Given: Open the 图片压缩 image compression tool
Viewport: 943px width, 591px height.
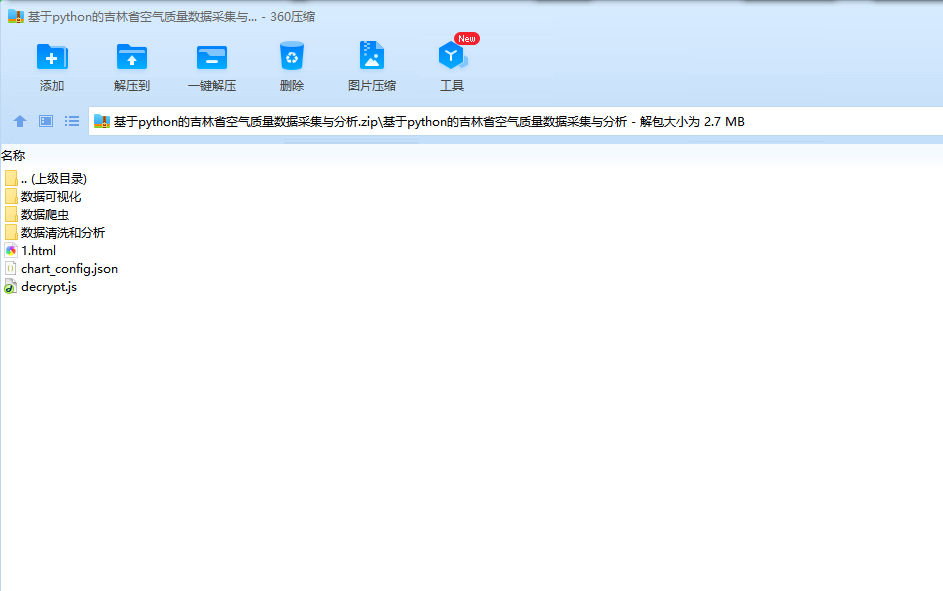Looking at the screenshot, I should (x=372, y=55).
